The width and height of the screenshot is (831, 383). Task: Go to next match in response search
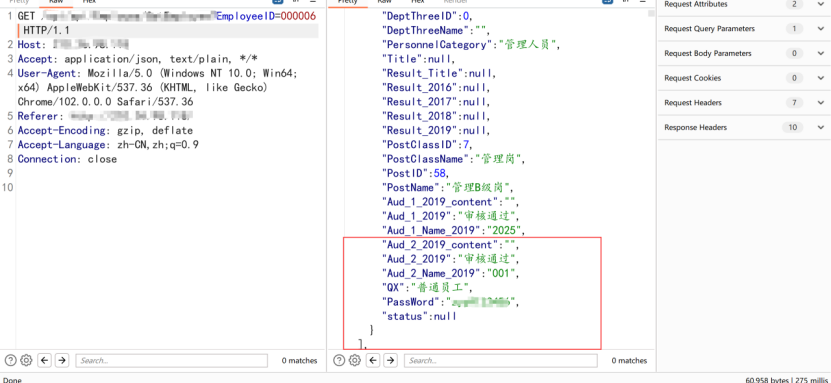click(x=391, y=361)
